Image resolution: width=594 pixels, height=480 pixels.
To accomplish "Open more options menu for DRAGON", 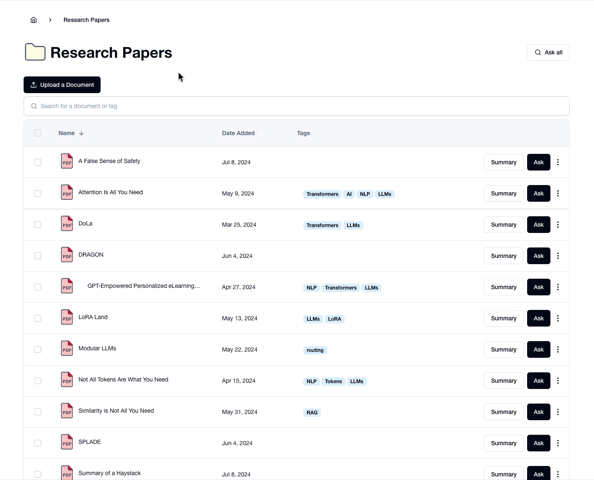I will click(x=558, y=256).
